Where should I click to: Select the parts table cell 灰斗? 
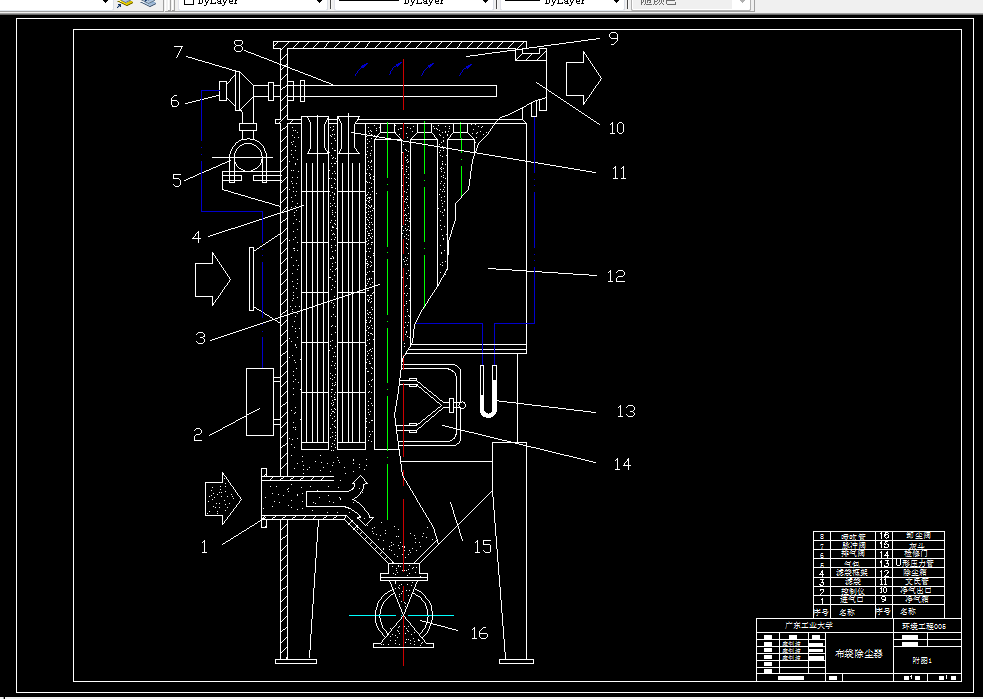tap(917, 545)
